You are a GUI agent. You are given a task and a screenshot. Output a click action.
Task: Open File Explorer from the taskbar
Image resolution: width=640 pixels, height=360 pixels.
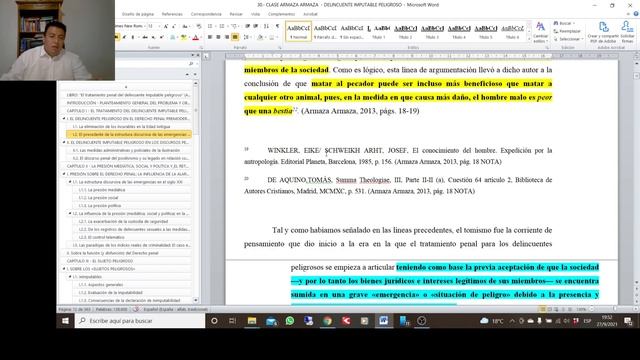(x=252, y=321)
